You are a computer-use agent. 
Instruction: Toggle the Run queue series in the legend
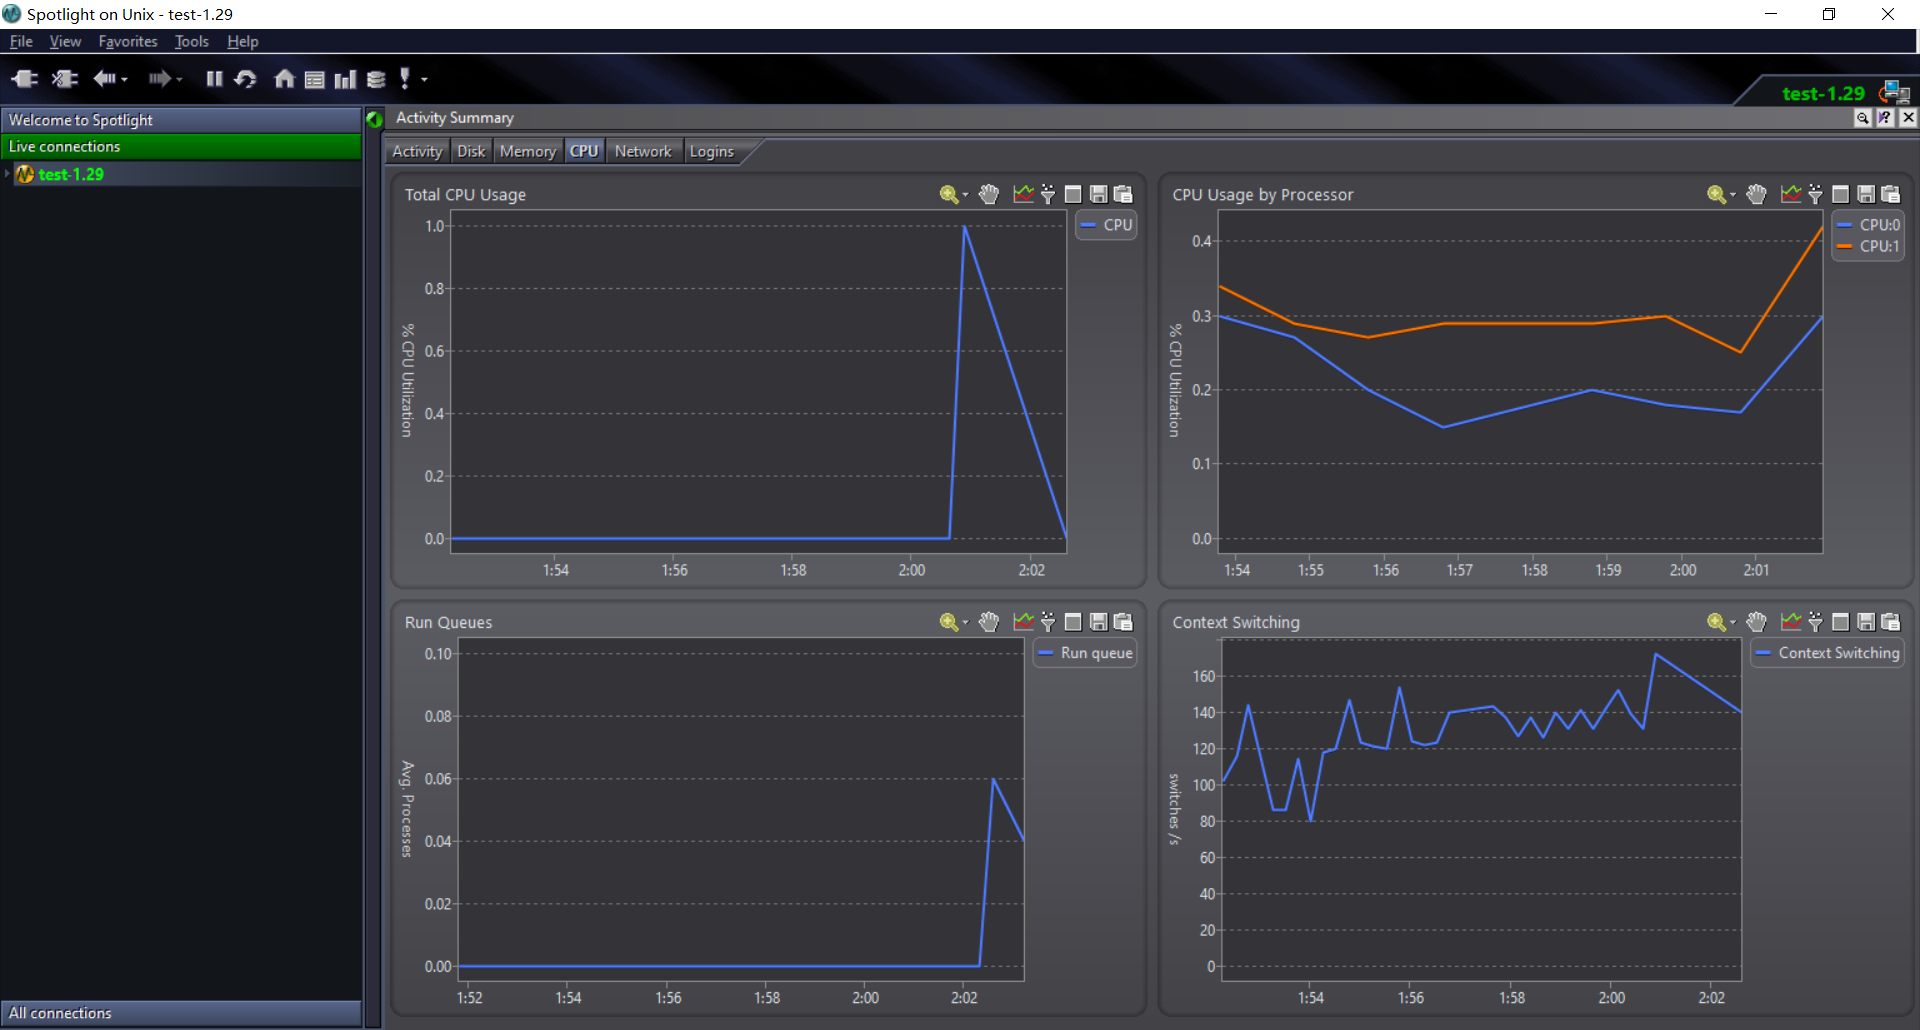pyautogui.click(x=1086, y=653)
